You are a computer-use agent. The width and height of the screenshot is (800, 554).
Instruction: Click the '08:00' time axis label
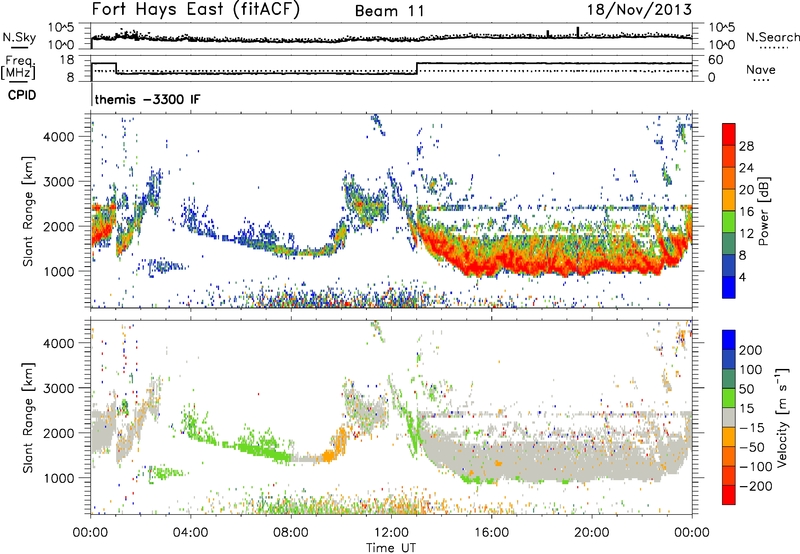click(x=291, y=533)
